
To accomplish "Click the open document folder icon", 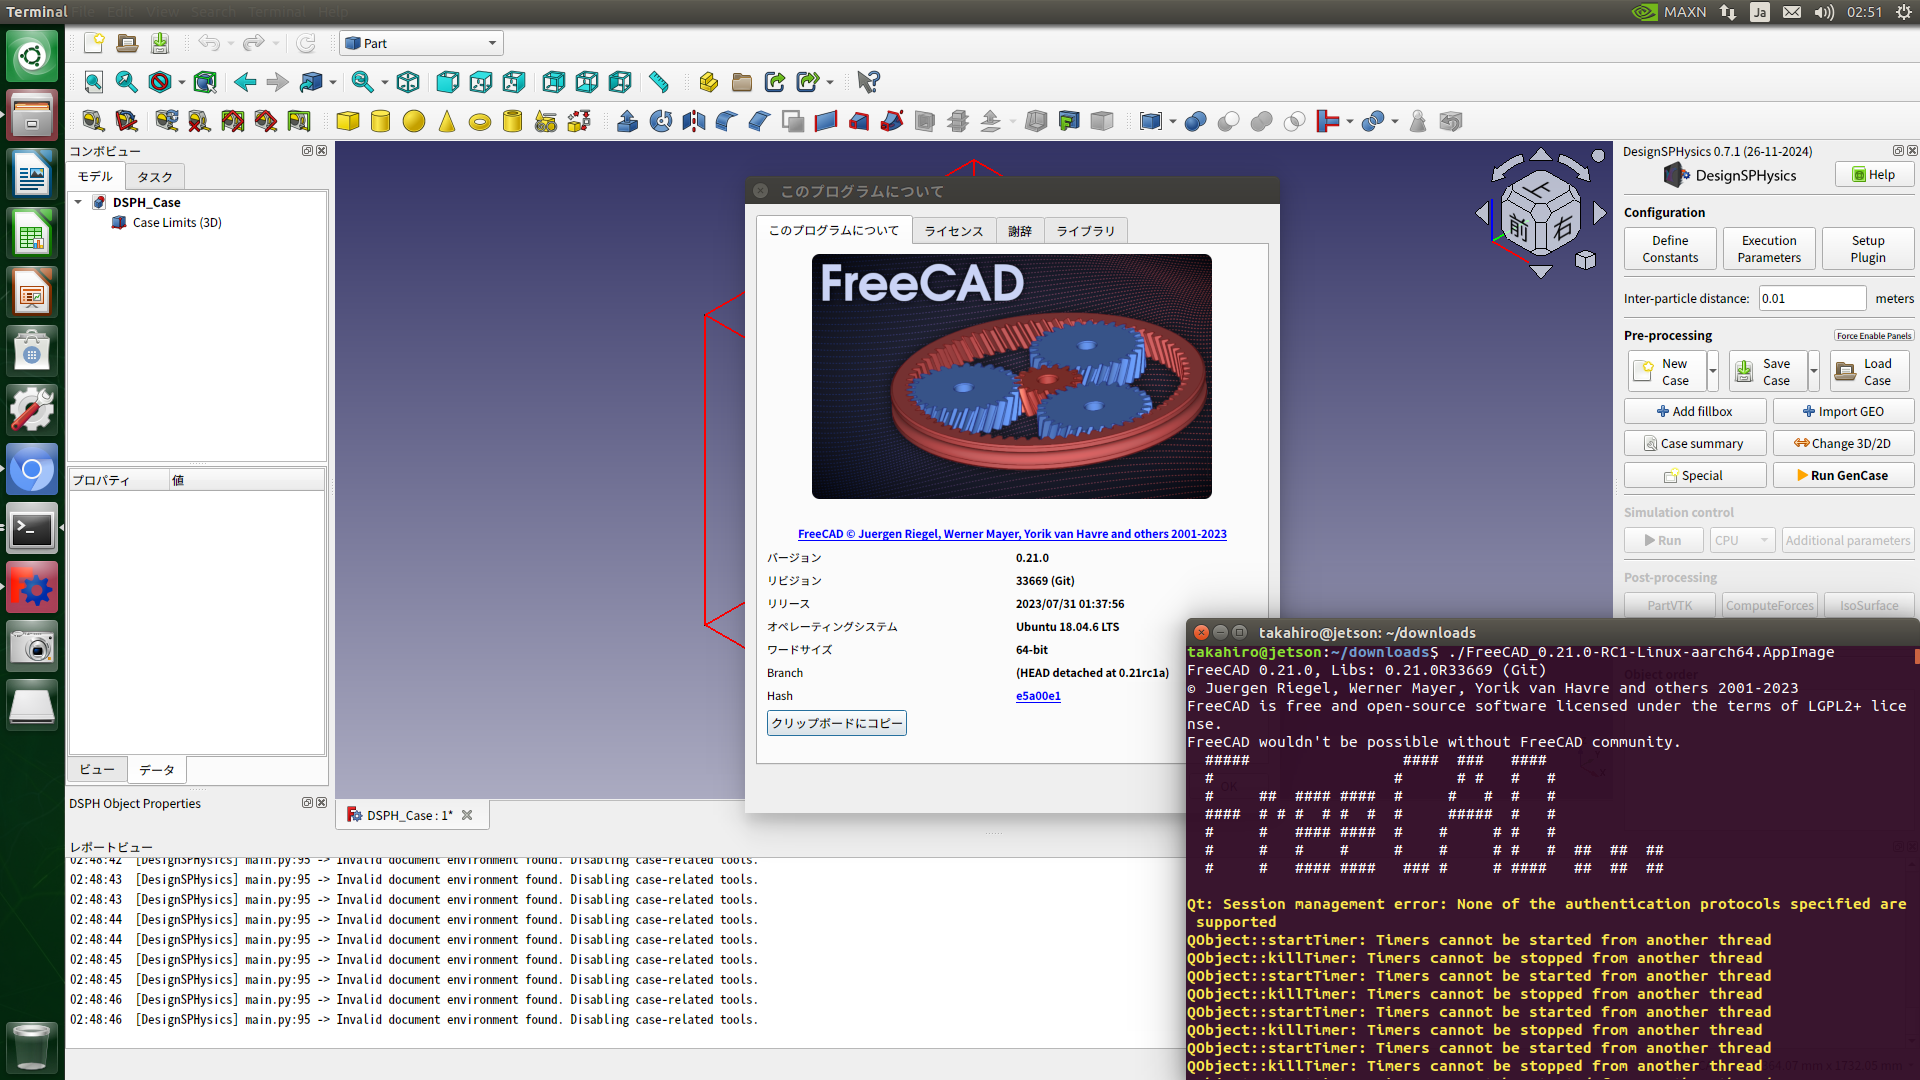I will 127,43.
